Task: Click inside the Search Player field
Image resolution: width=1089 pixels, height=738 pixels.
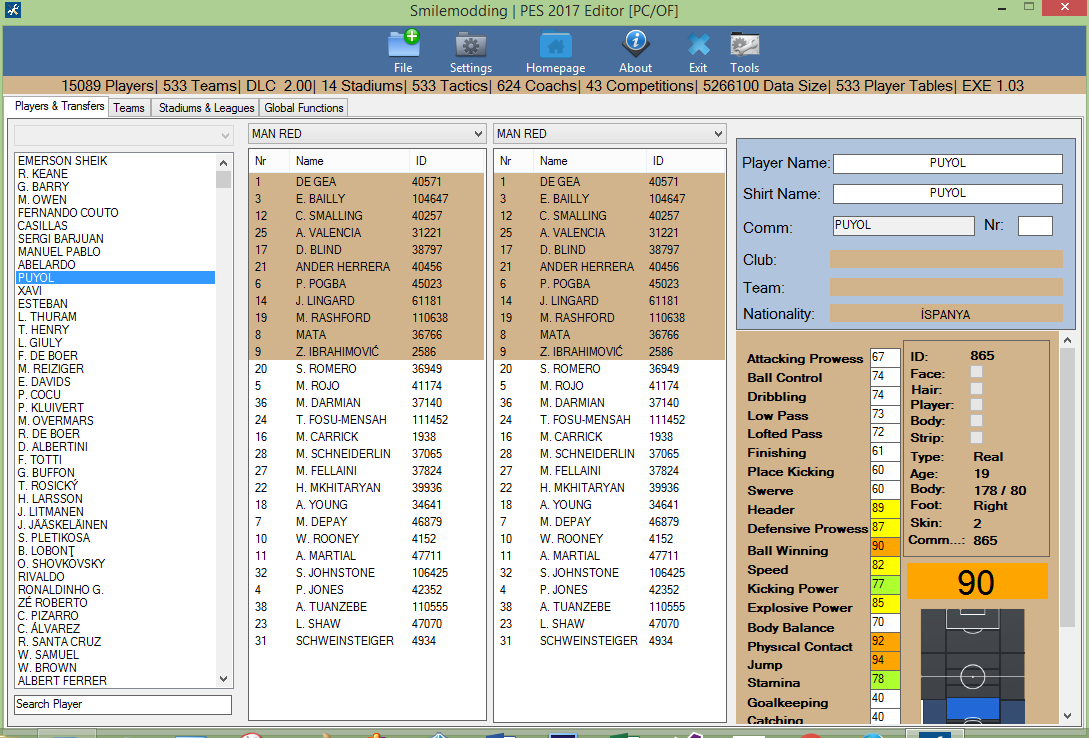Action: coord(122,704)
